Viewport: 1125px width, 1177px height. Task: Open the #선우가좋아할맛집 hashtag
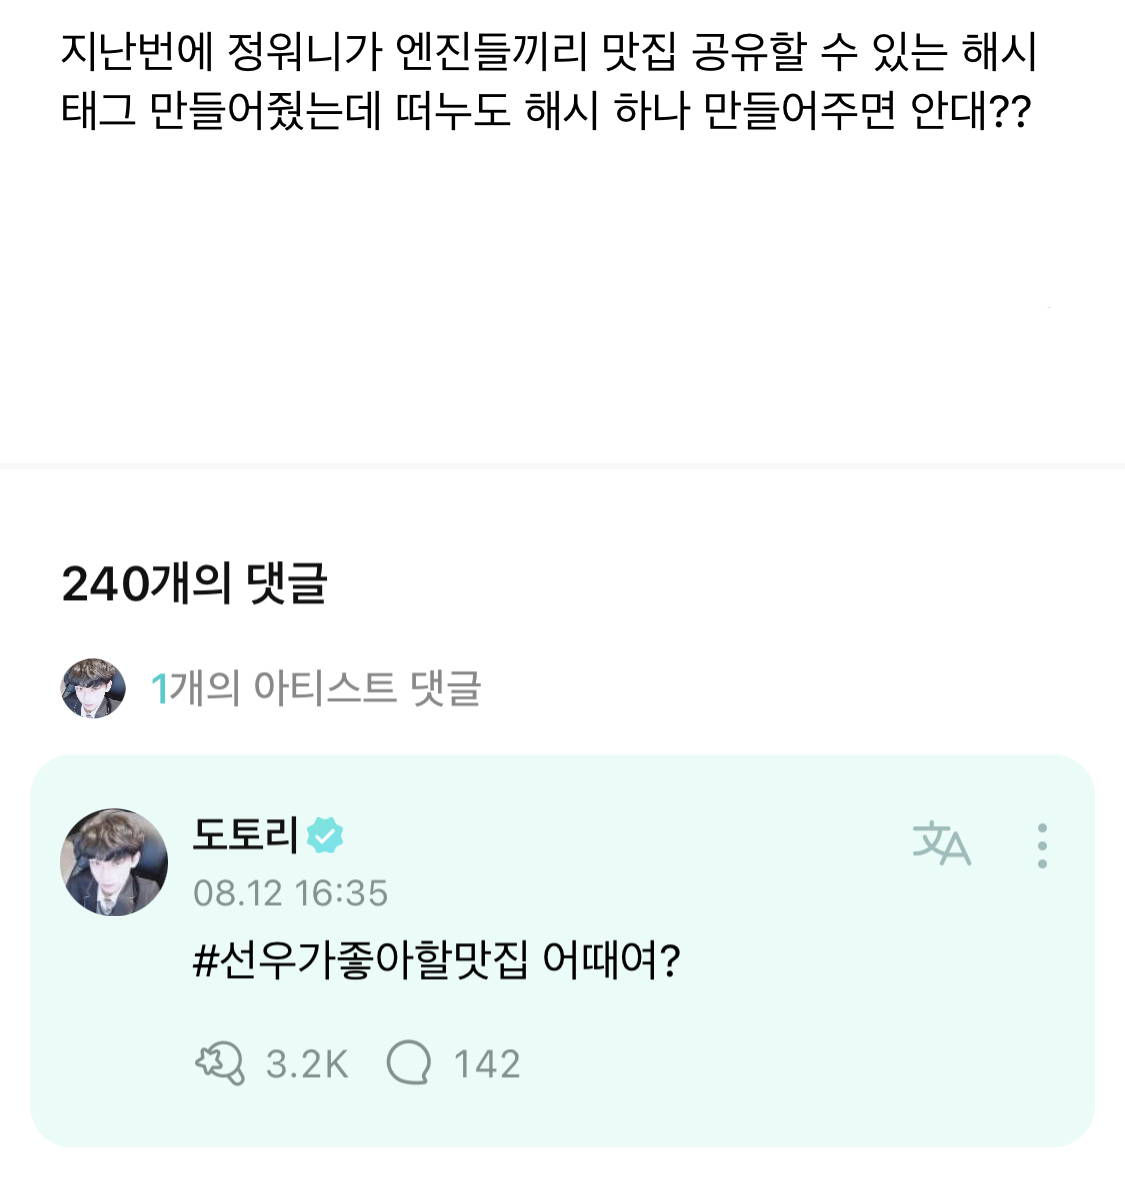point(360,961)
